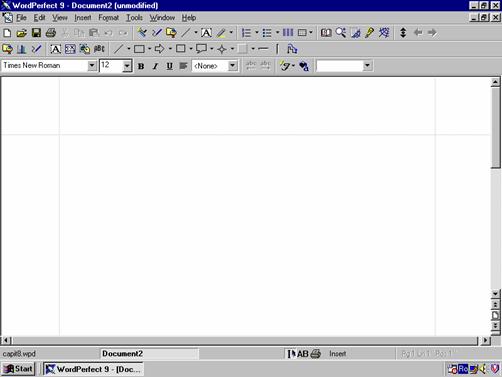The height and width of the screenshot is (377, 502).
Task: Toggle Bold formatting
Action: click(x=141, y=66)
